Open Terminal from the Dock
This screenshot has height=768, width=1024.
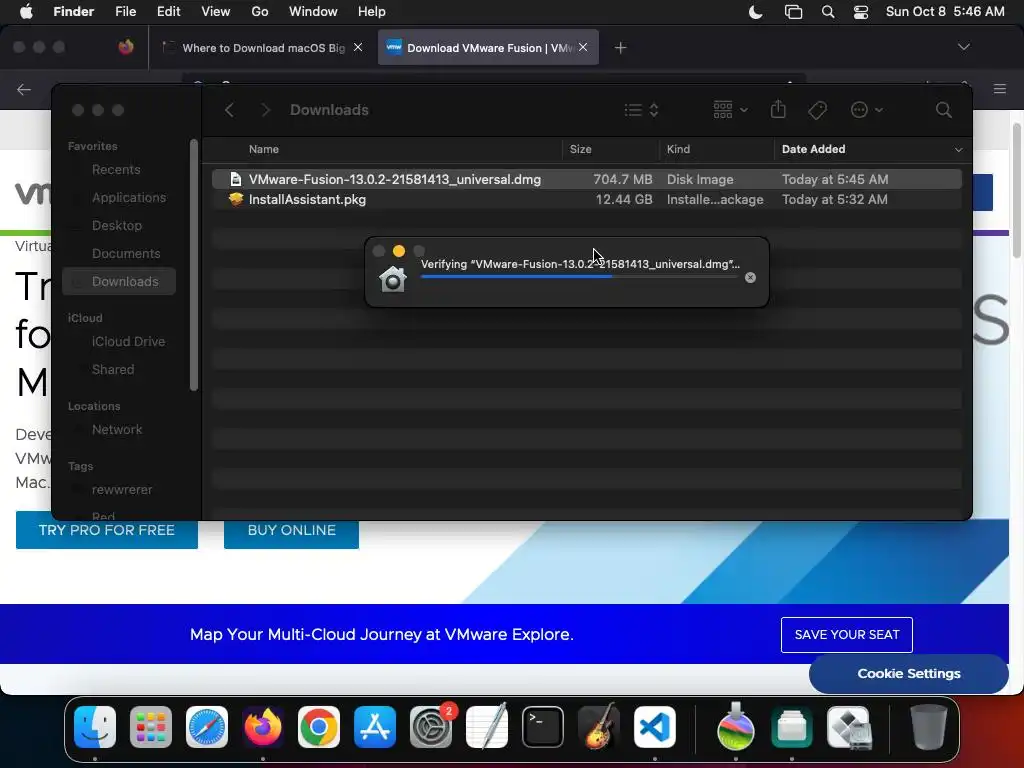tap(543, 728)
